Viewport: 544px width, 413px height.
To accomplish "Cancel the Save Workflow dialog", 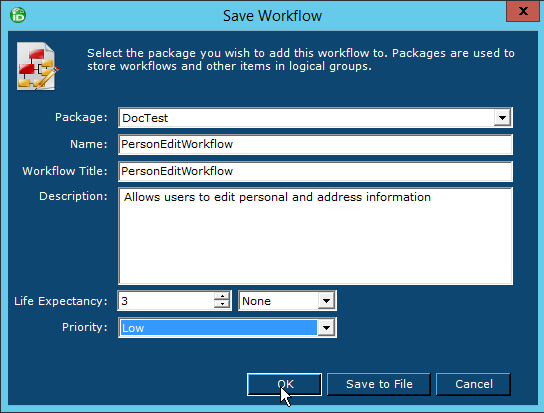I will point(473,384).
